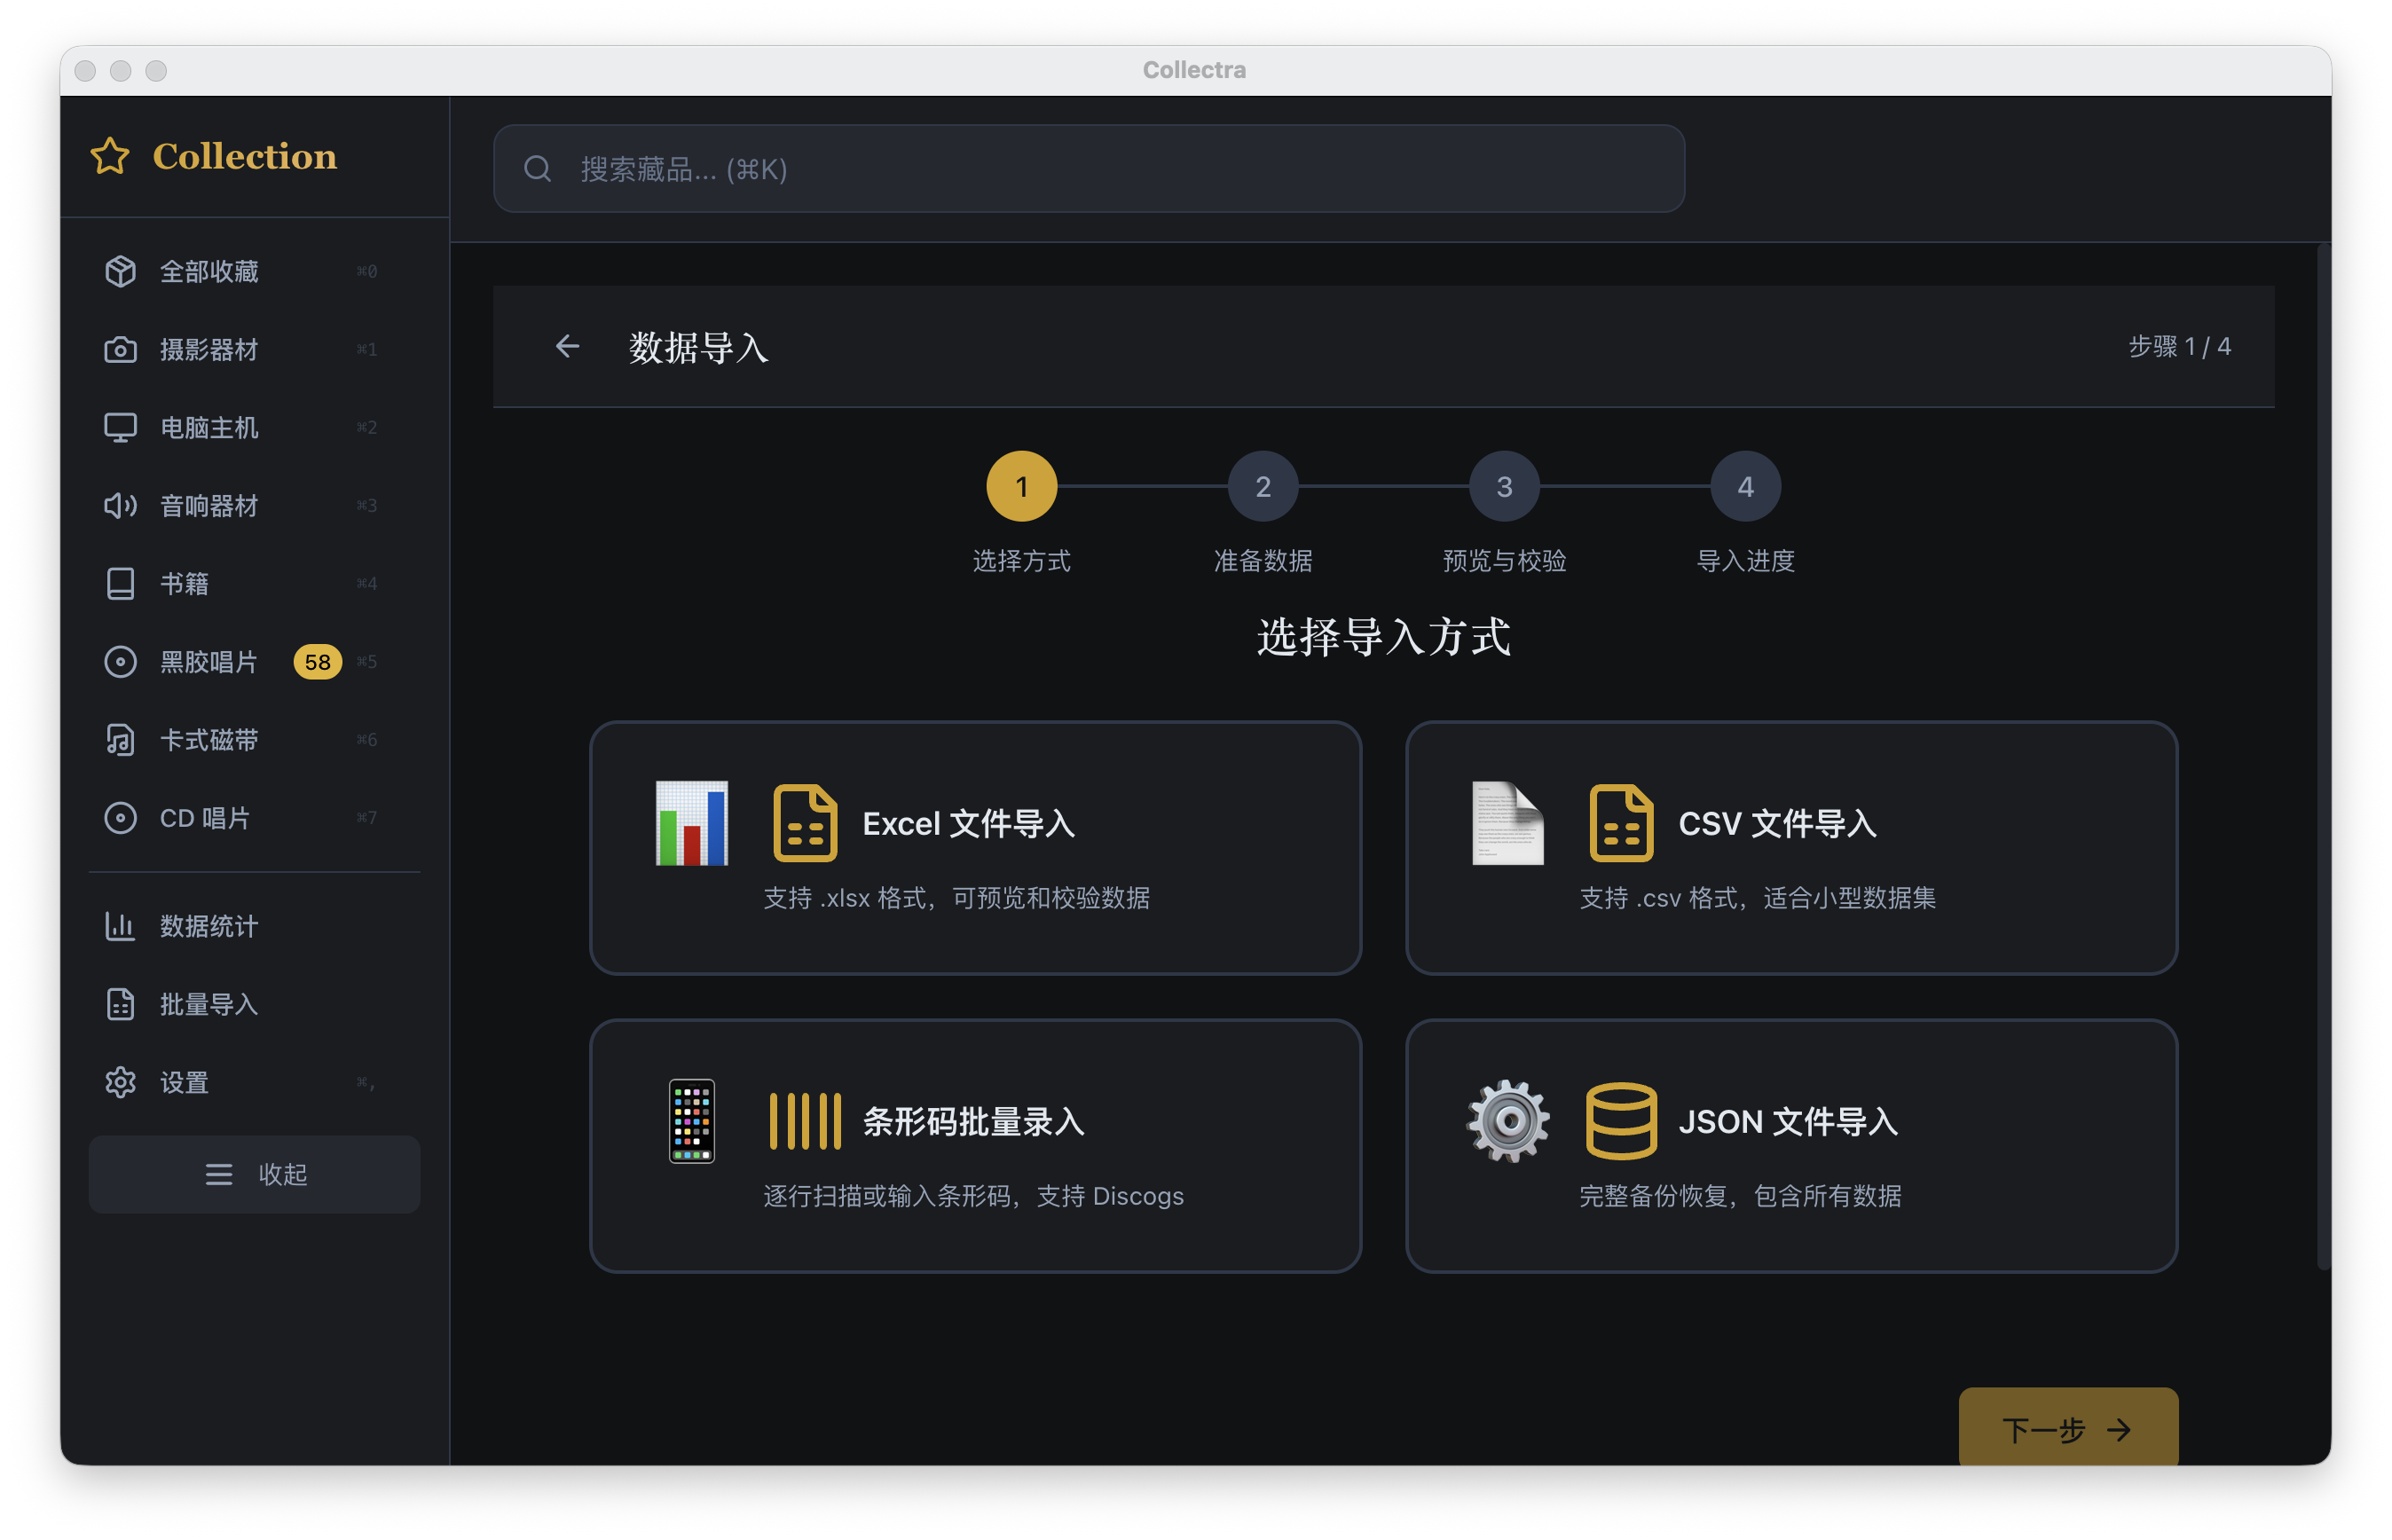
Task: Click 逐行扫描或输入条形码 description text
Action: (973, 1195)
